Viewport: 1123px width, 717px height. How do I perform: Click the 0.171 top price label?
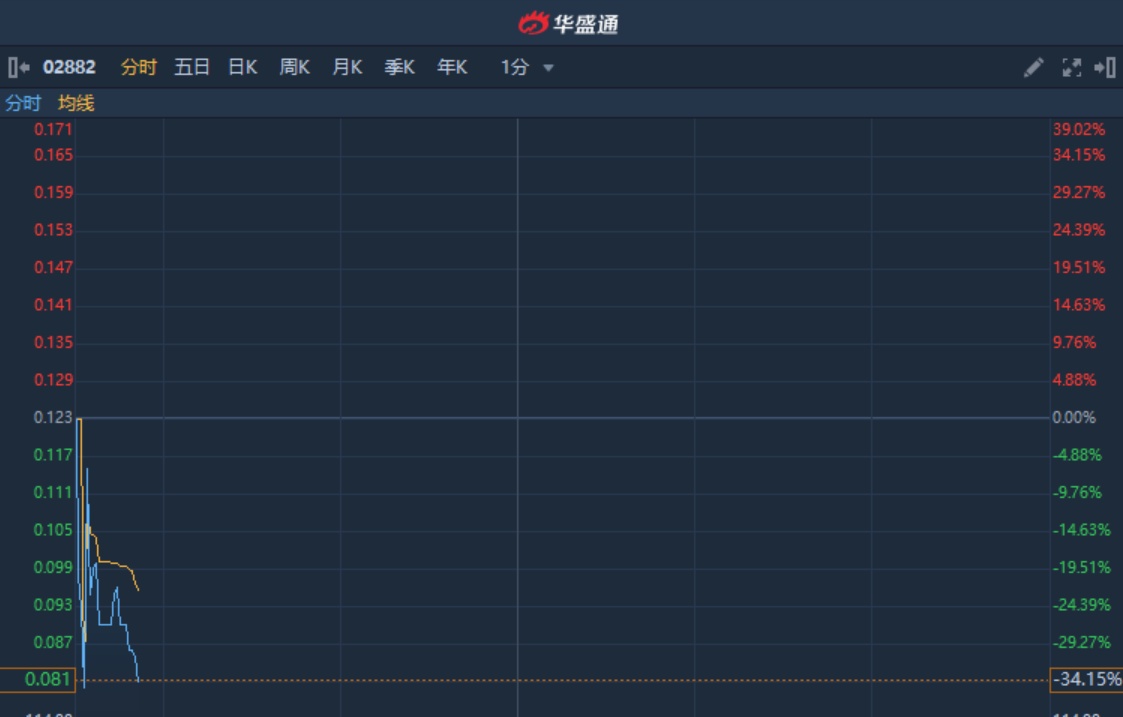pos(53,129)
